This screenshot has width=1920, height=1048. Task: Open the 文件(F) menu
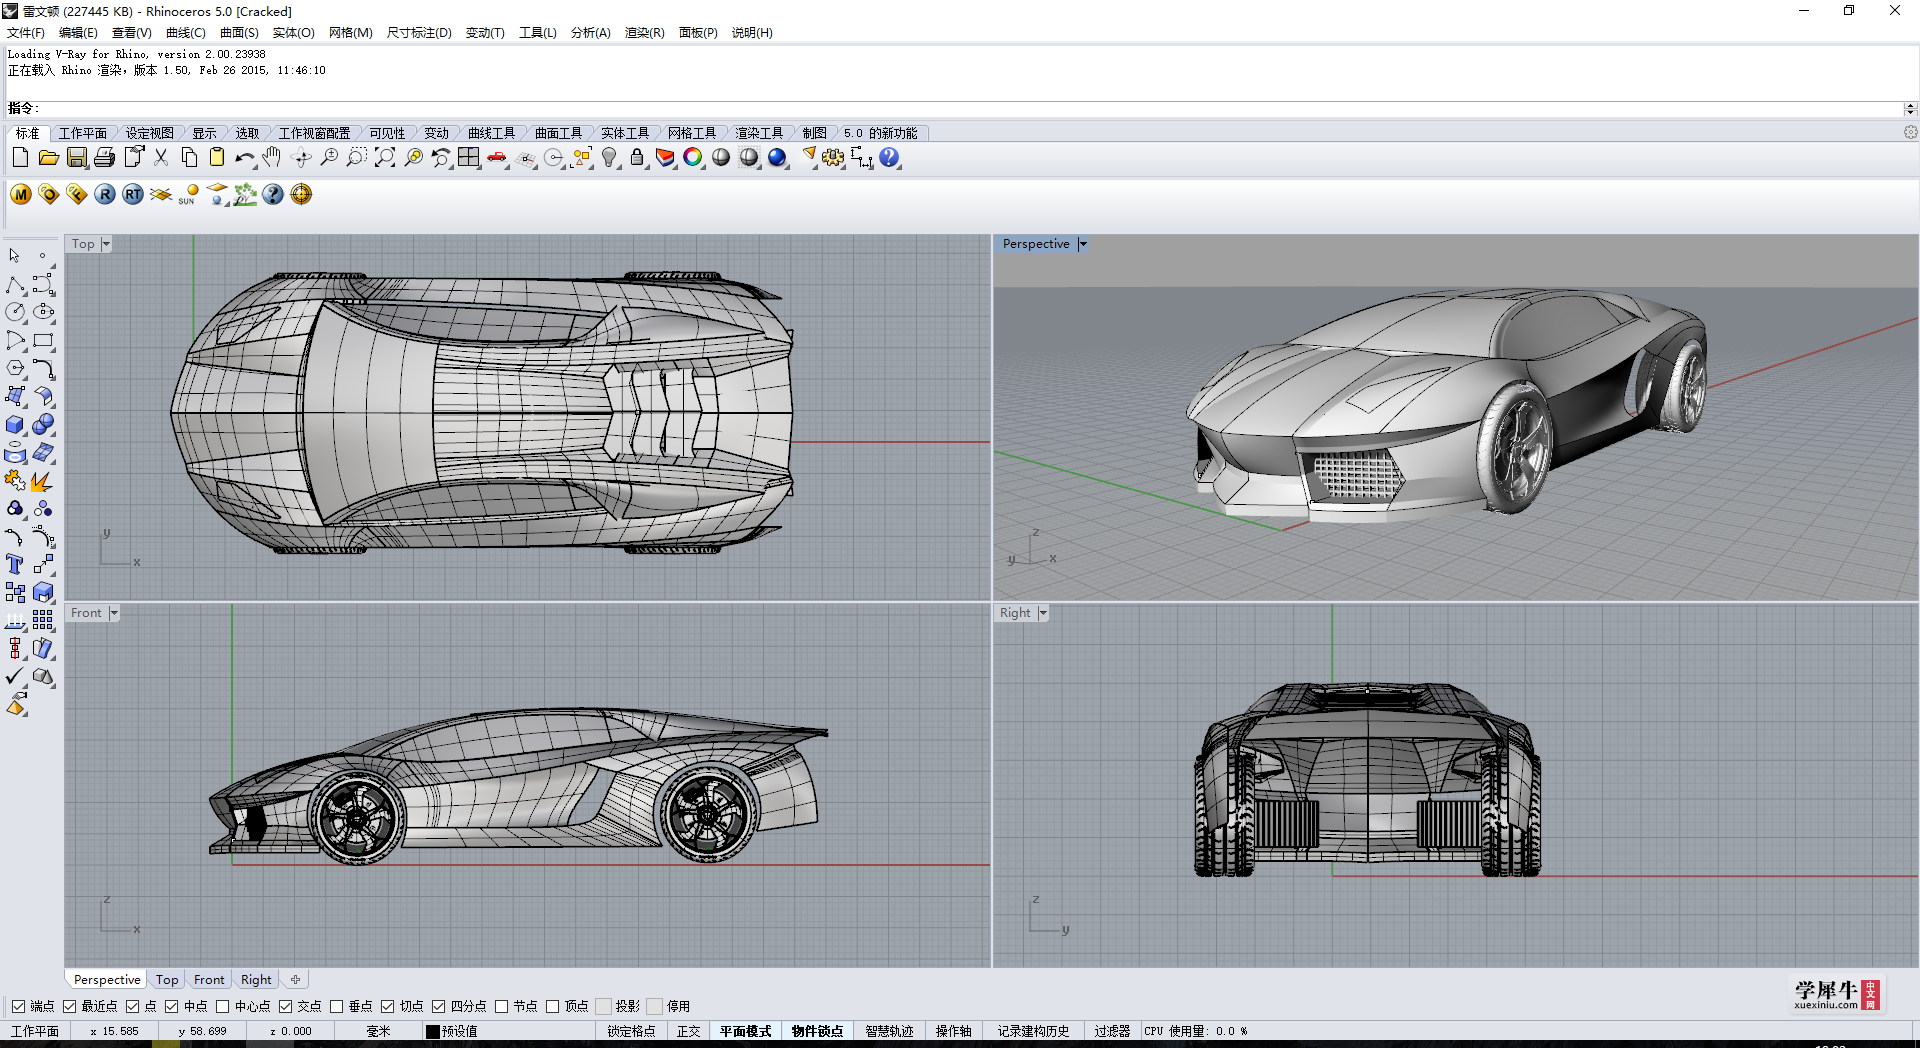click(26, 33)
